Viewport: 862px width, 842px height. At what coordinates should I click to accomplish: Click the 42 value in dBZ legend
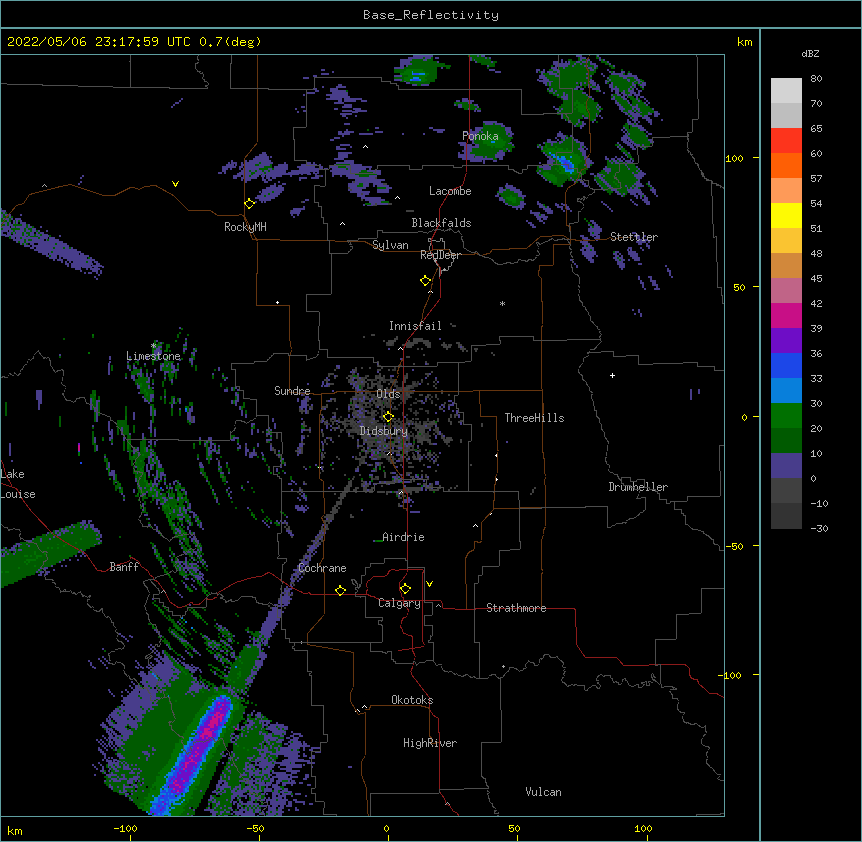pyautogui.click(x=816, y=303)
